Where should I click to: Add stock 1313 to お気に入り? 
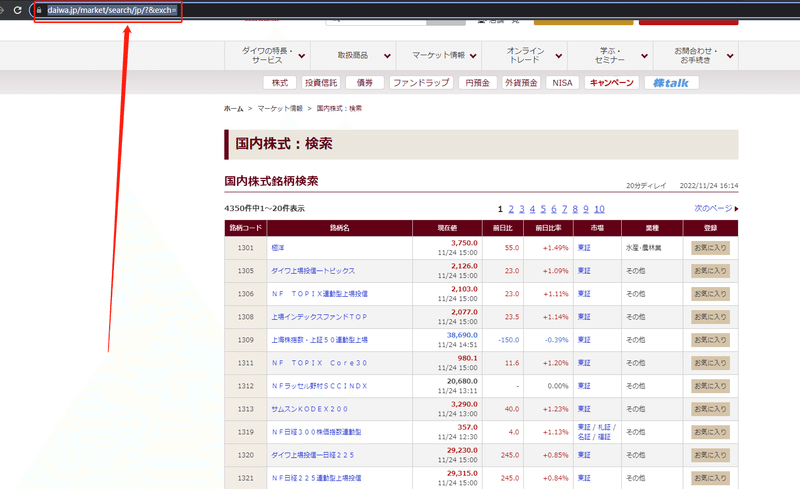coord(710,409)
